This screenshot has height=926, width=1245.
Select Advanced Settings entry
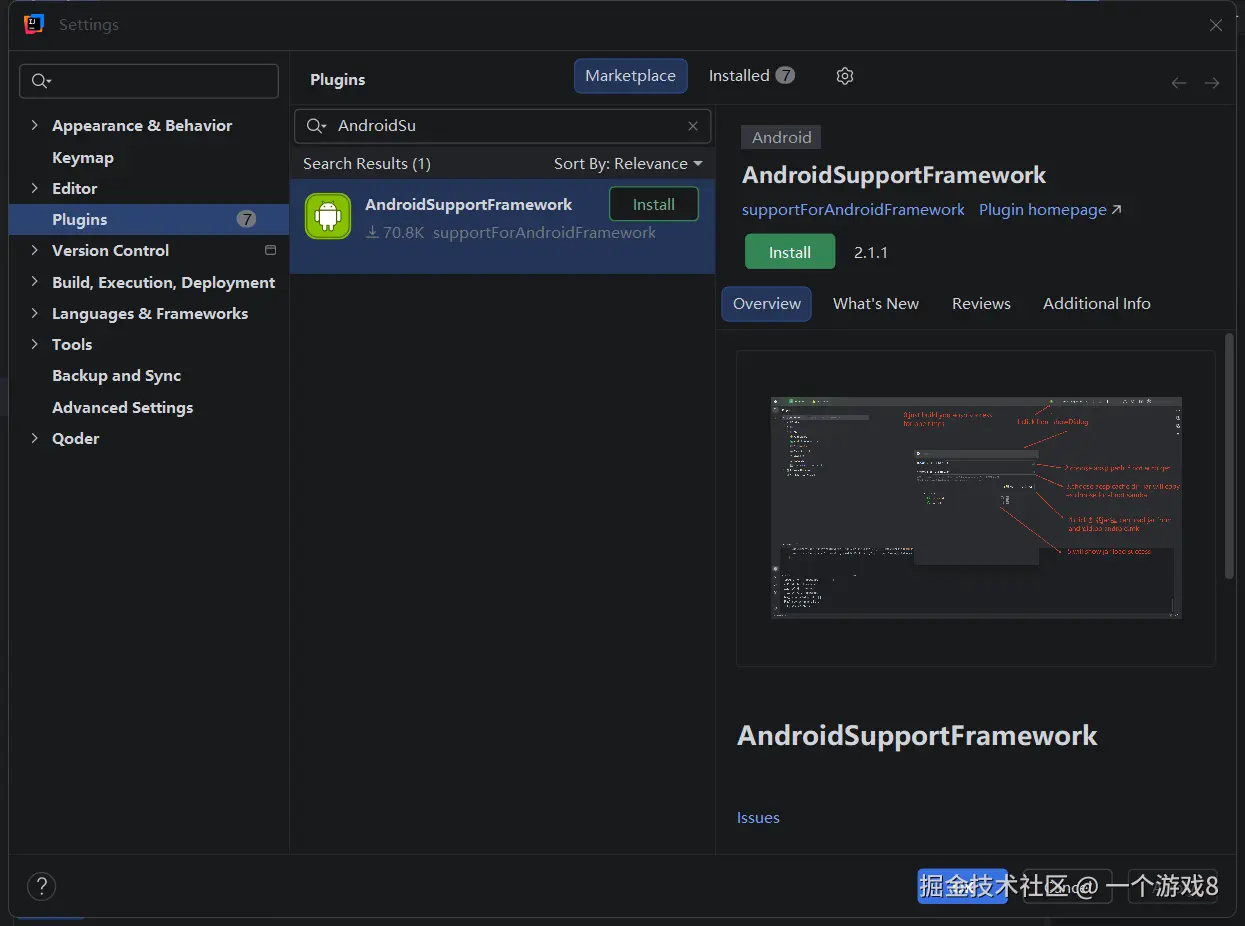coord(122,407)
